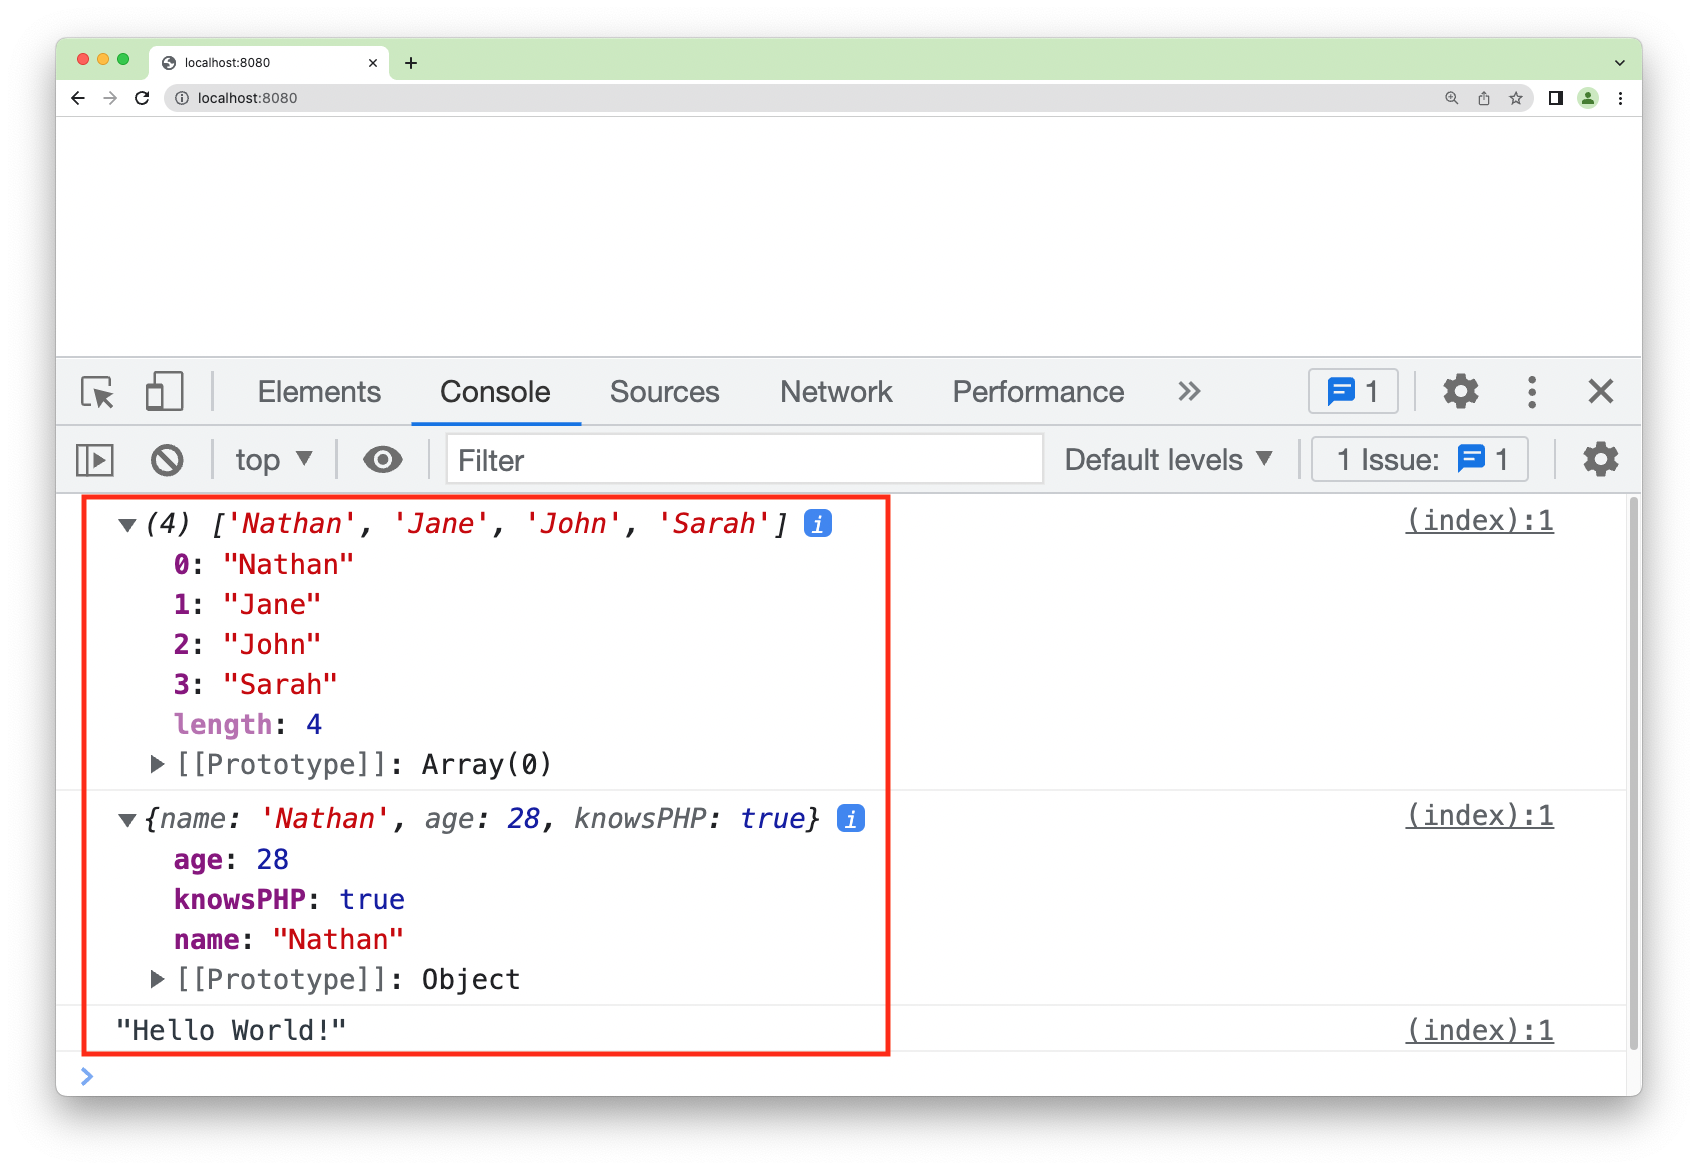
Task: Open the DevTools three-dot customize menu
Action: [1531, 391]
